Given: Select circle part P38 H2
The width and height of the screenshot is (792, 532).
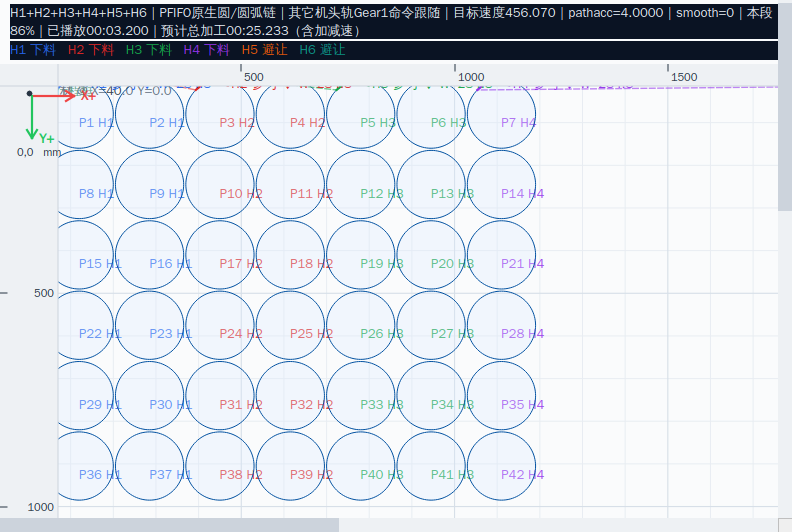Looking at the screenshot, I should click(220, 466).
